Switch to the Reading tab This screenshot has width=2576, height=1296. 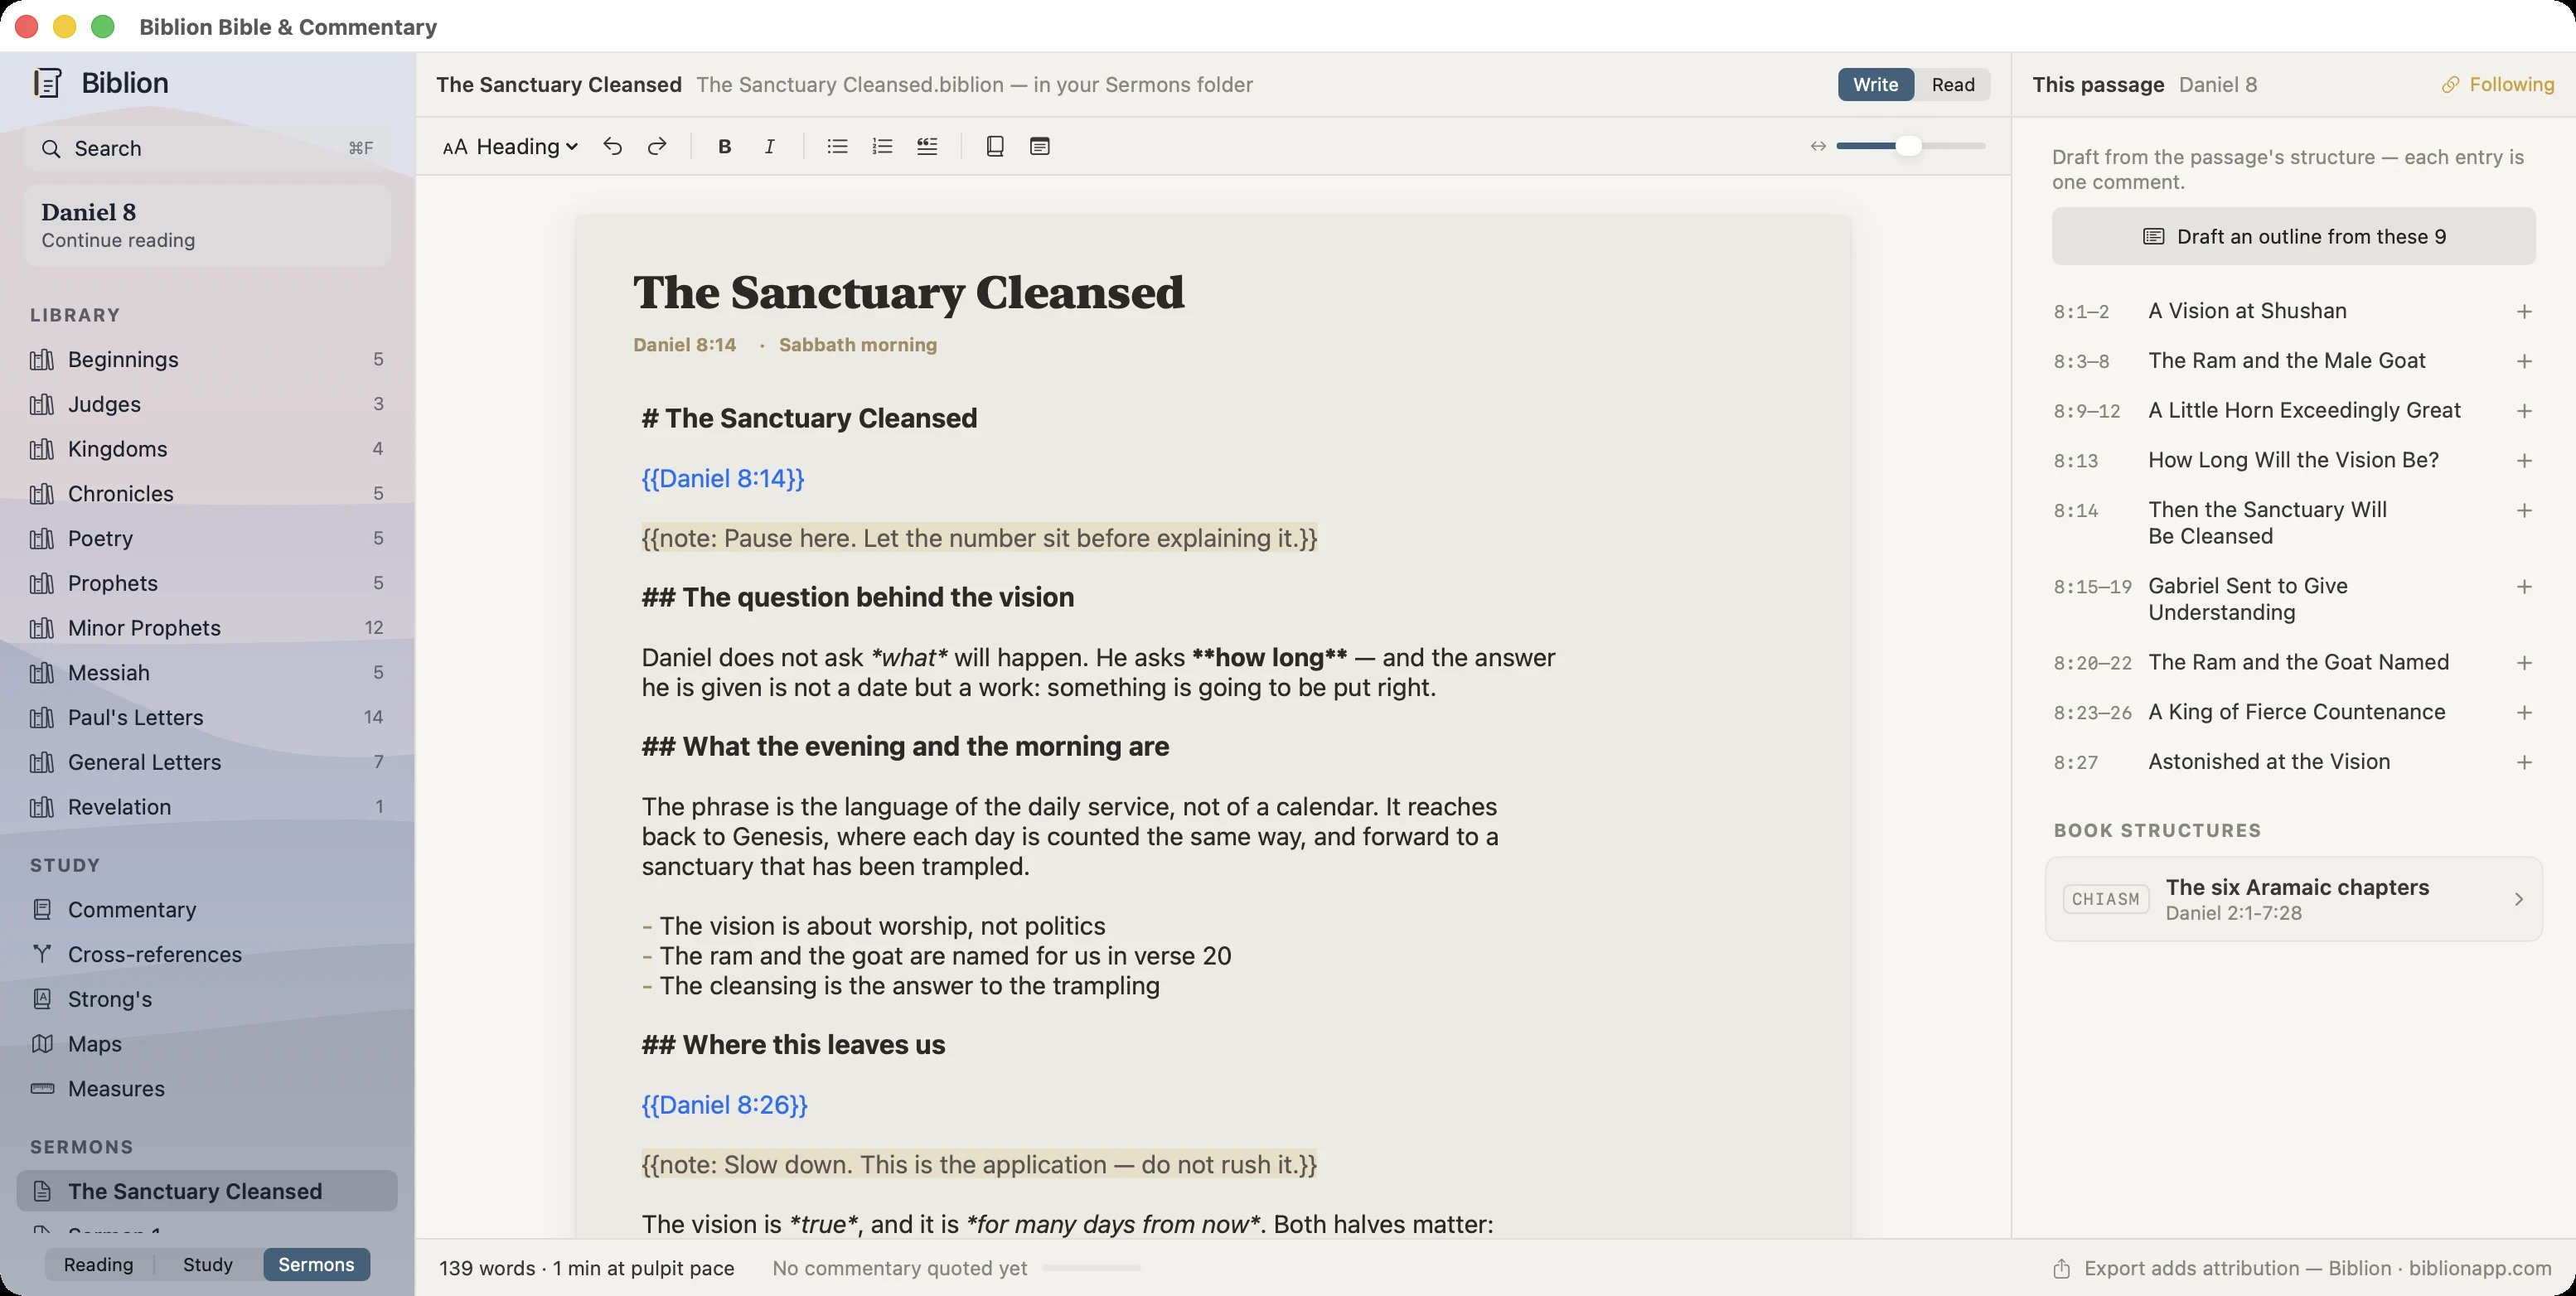[98, 1265]
